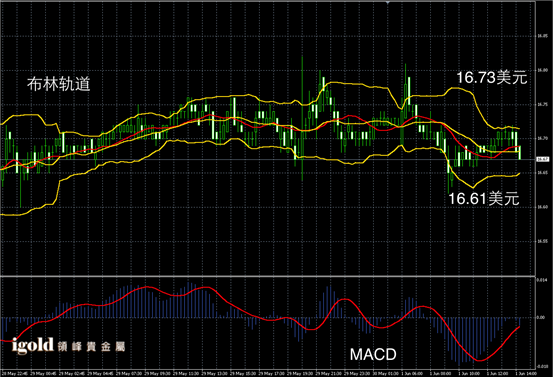
Task: Select the 布林轨道 Bollinger band label
Action: click(59, 84)
